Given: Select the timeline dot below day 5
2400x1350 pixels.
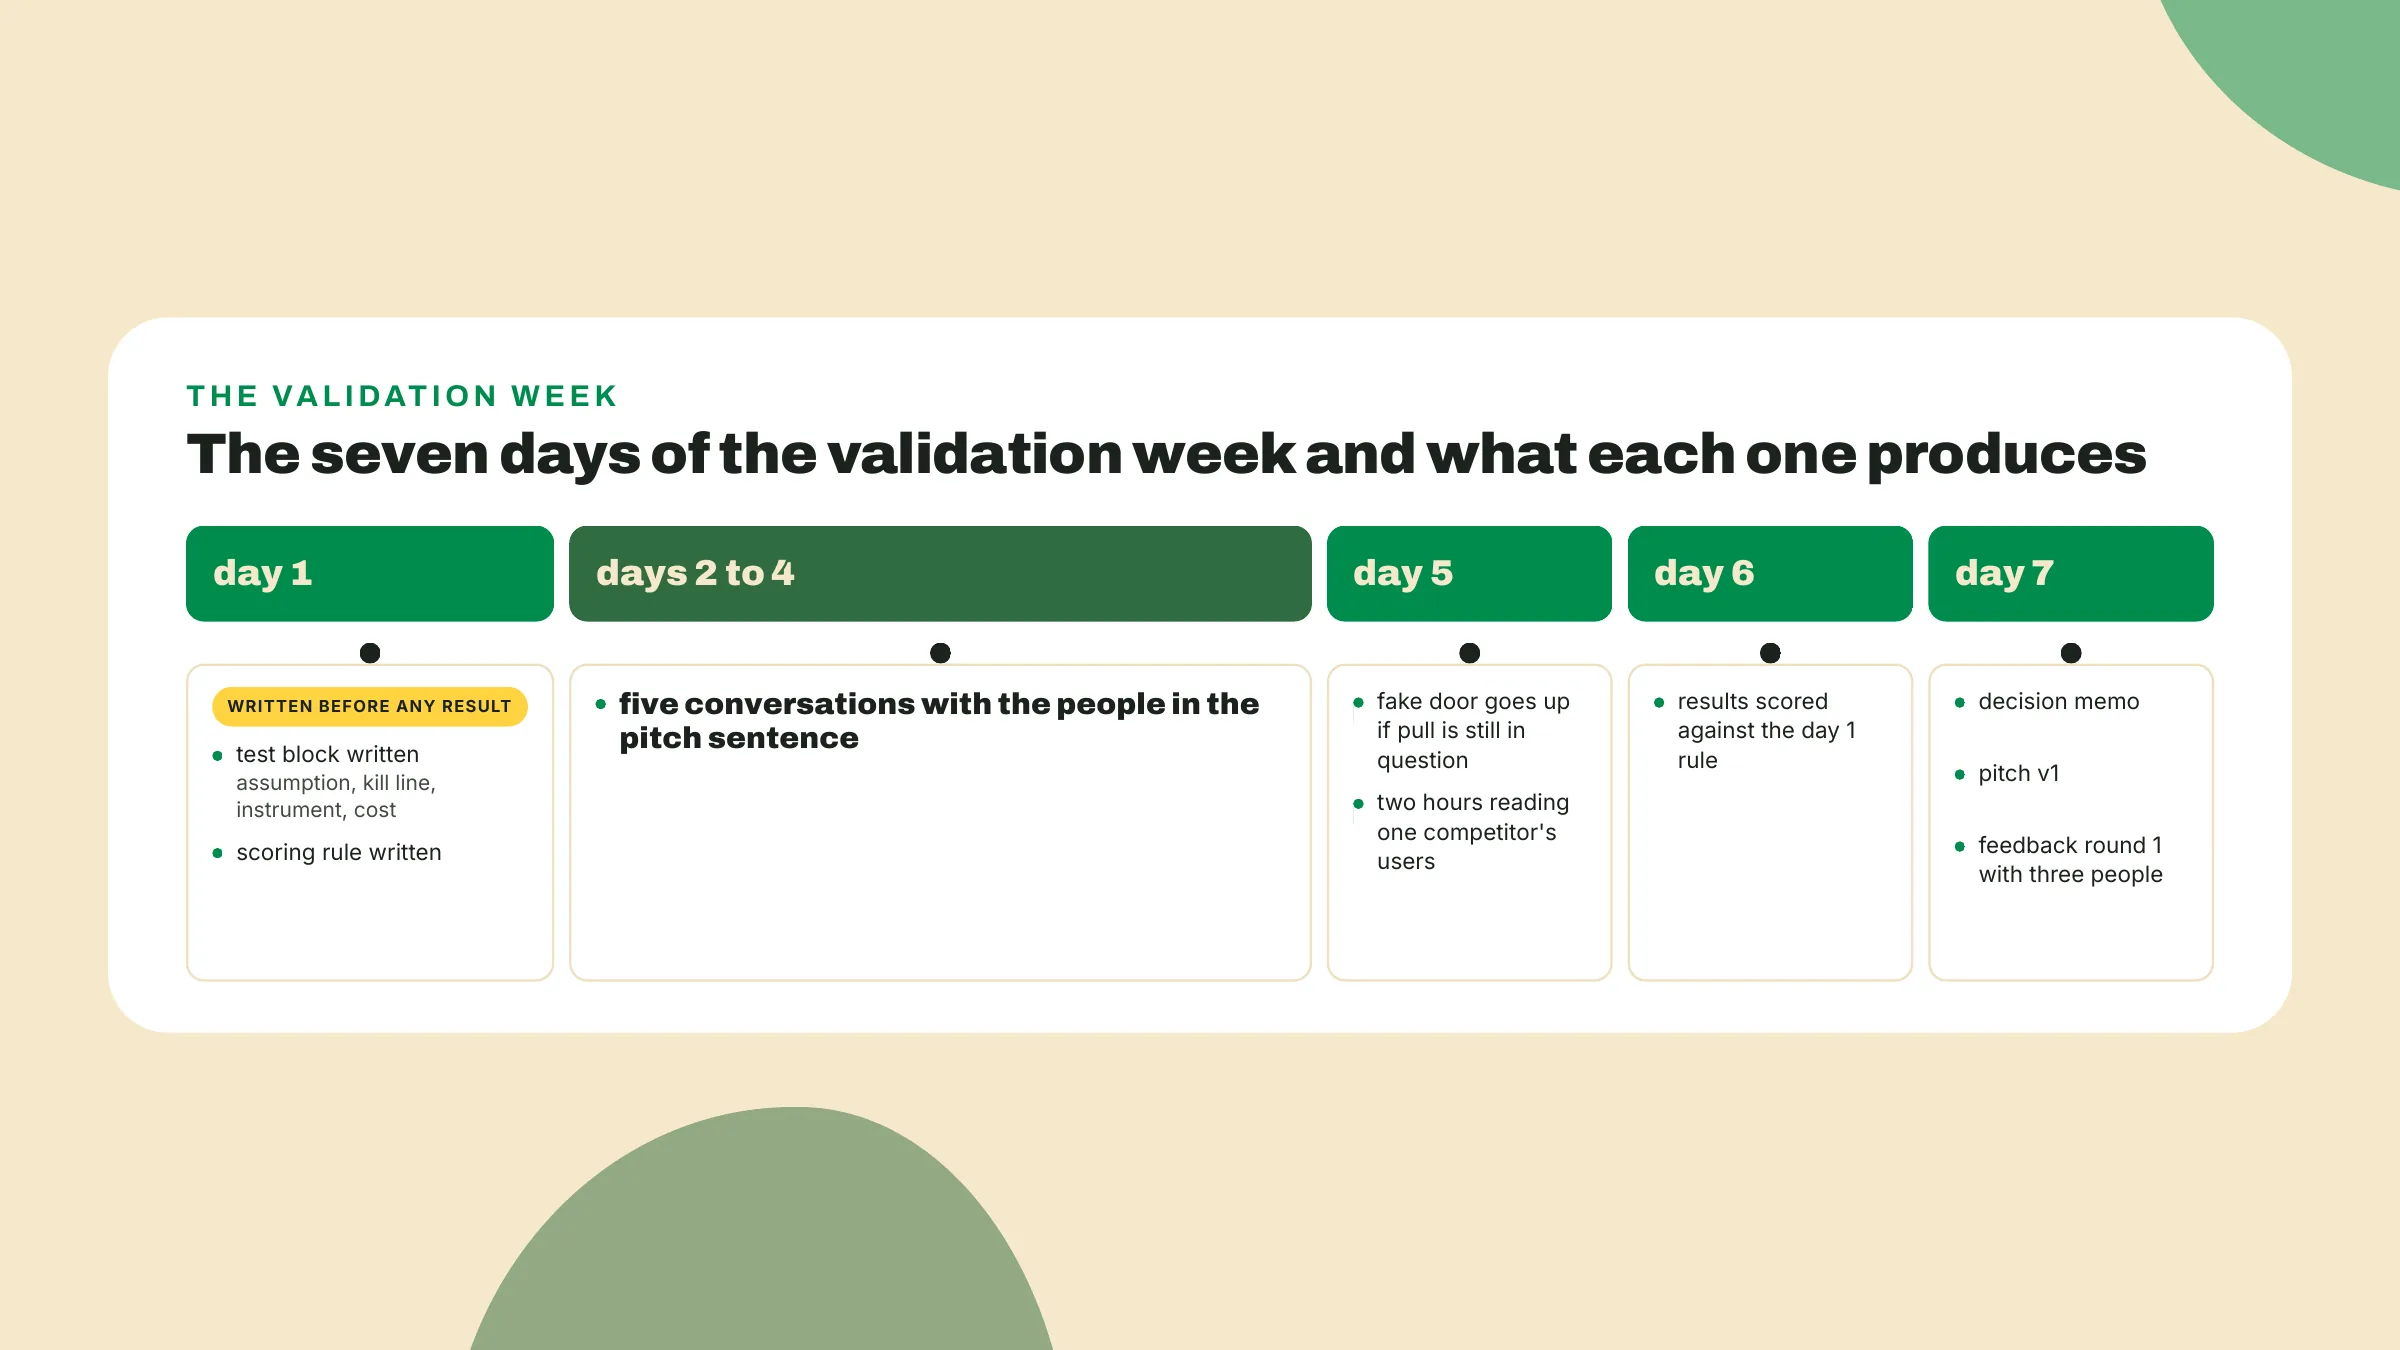Looking at the screenshot, I should pos(1469,653).
